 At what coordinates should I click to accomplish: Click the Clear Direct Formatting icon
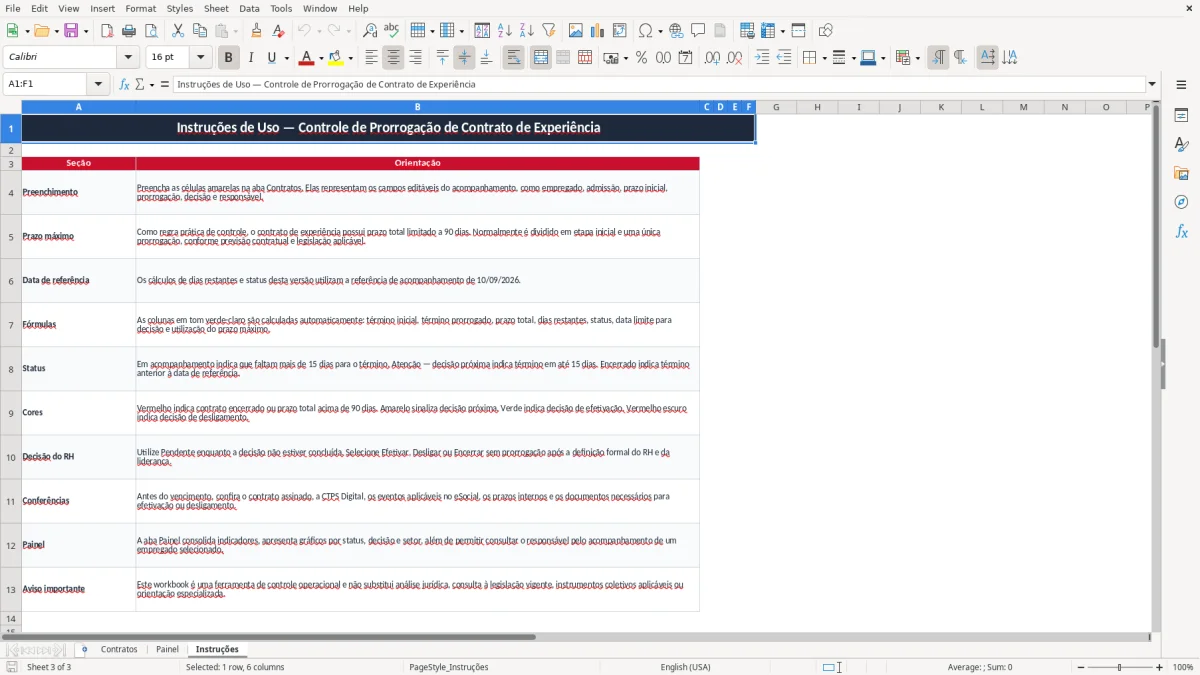279,31
